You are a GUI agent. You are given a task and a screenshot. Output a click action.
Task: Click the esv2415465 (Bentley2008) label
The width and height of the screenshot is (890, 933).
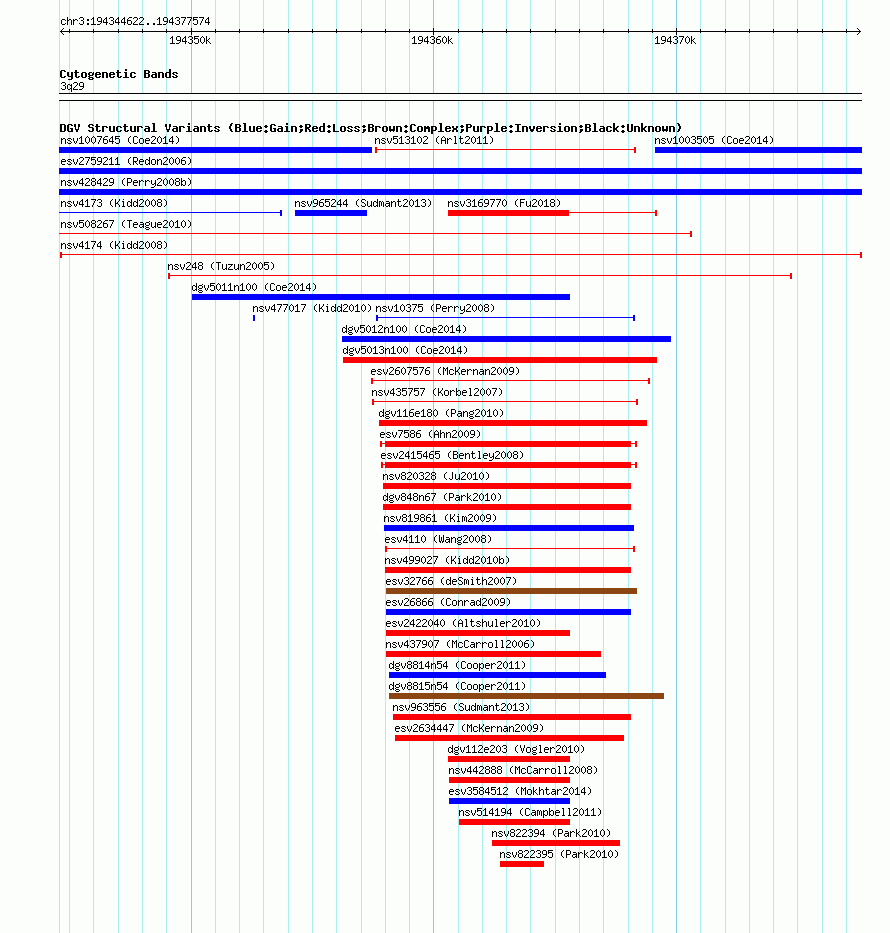[452, 455]
